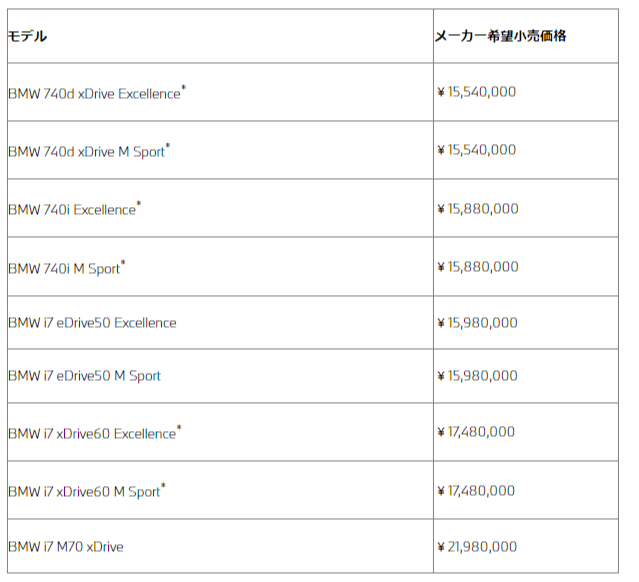The width and height of the screenshot is (639, 582).
Task: Select the BMW i7 M70 xDrive cell
Action: (x=66, y=546)
